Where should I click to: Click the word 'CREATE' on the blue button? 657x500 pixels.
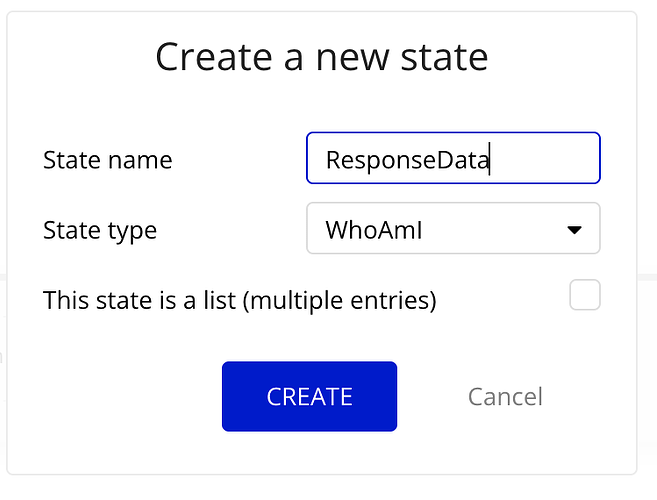click(309, 397)
